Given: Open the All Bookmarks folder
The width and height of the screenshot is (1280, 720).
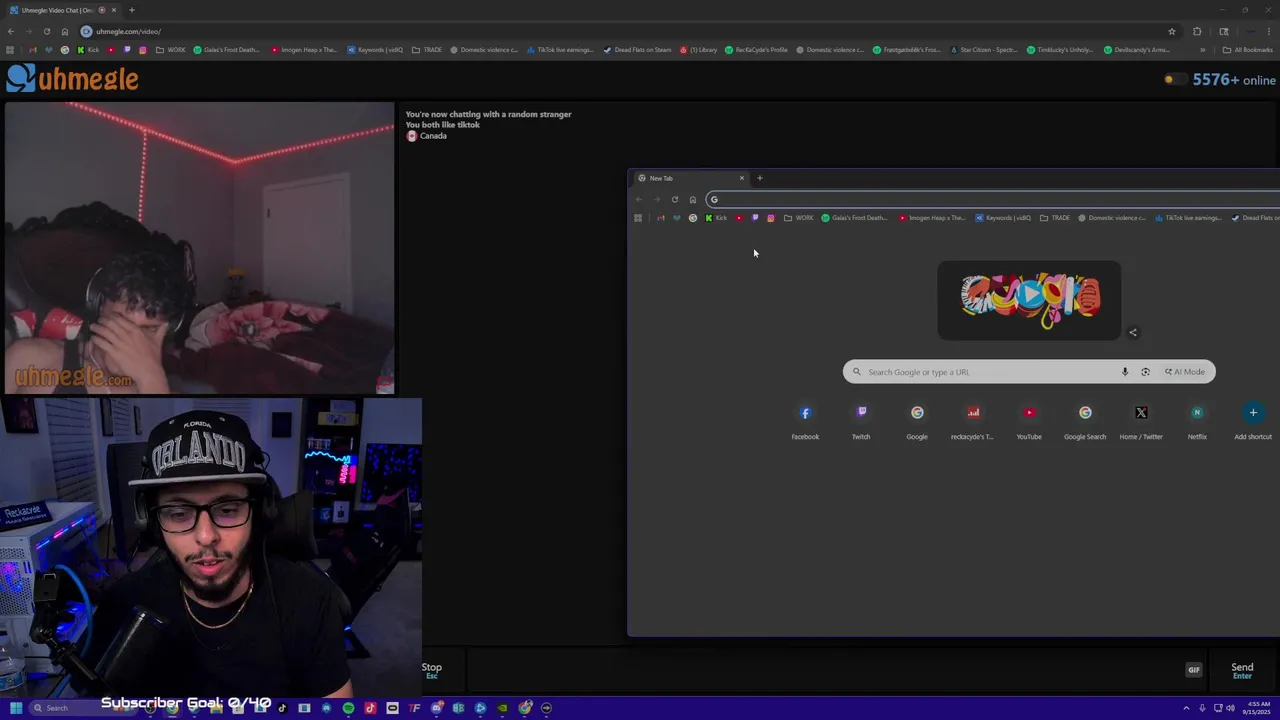Looking at the screenshot, I should 1248,50.
